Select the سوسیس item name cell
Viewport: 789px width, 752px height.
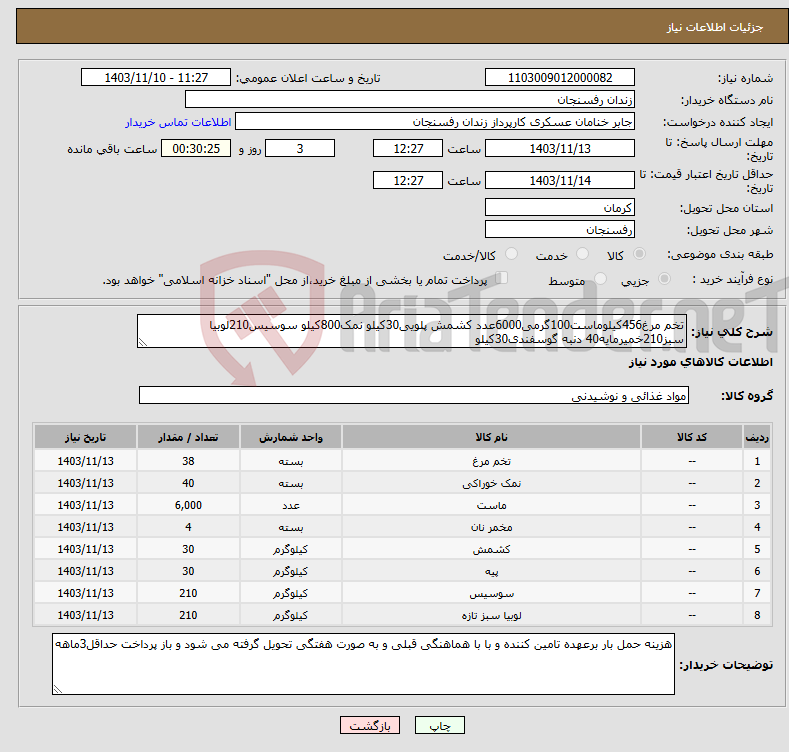tap(492, 593)
